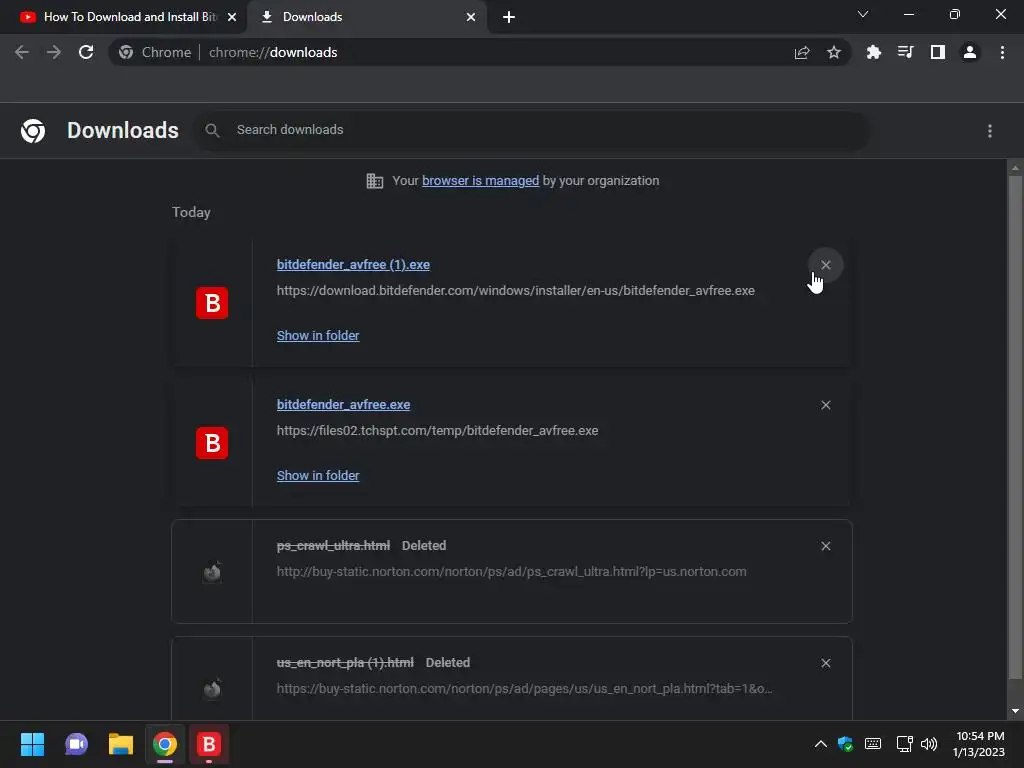Show bitdefender_avfree (1).exe in folder
The height and width of the screenshot is (768, 1024).
click(x=318, y=336)
